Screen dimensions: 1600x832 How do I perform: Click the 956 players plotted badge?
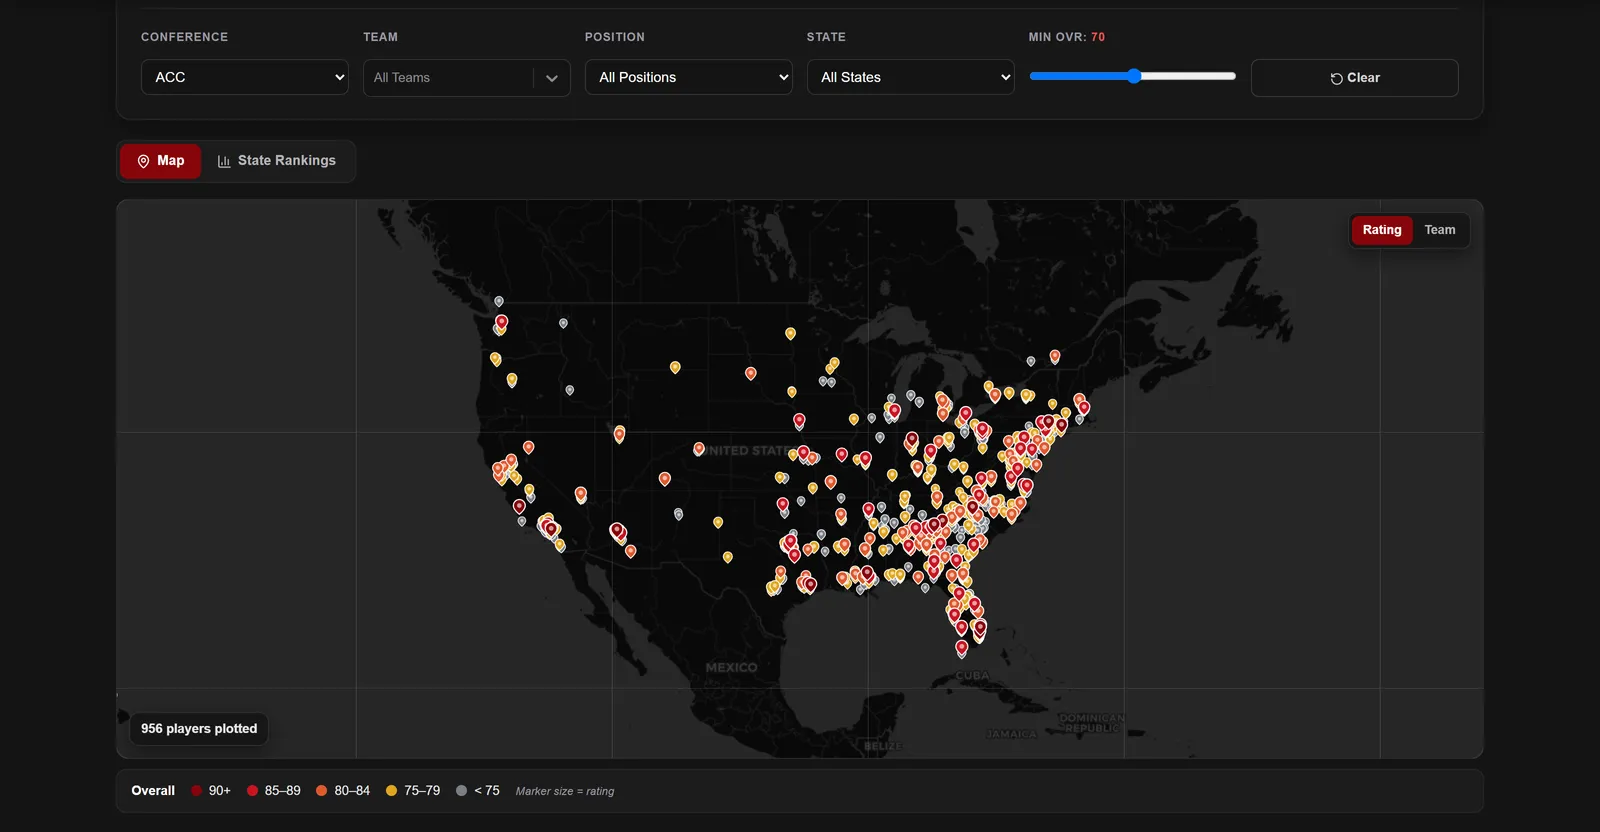click(199, 729)
